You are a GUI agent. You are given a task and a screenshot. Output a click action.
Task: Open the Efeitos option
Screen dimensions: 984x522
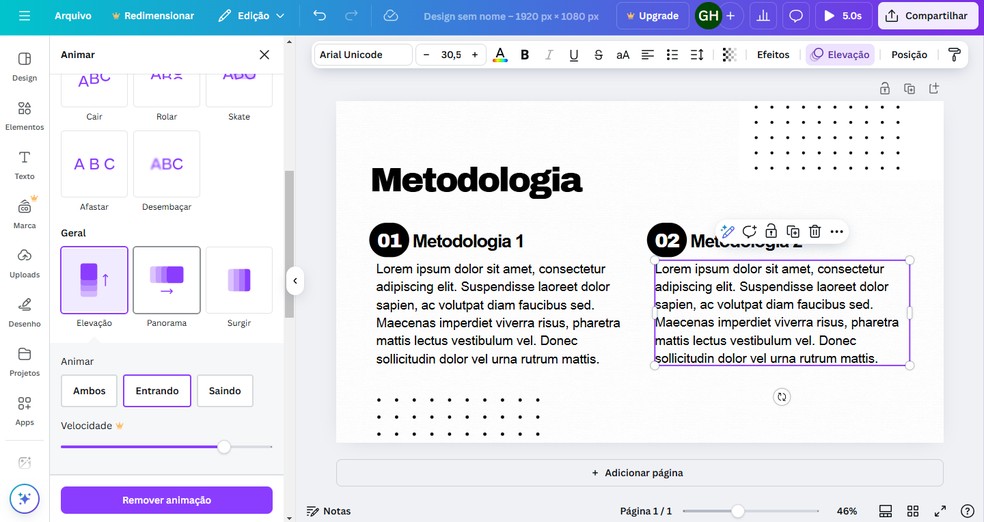click(x=773, y=55)
